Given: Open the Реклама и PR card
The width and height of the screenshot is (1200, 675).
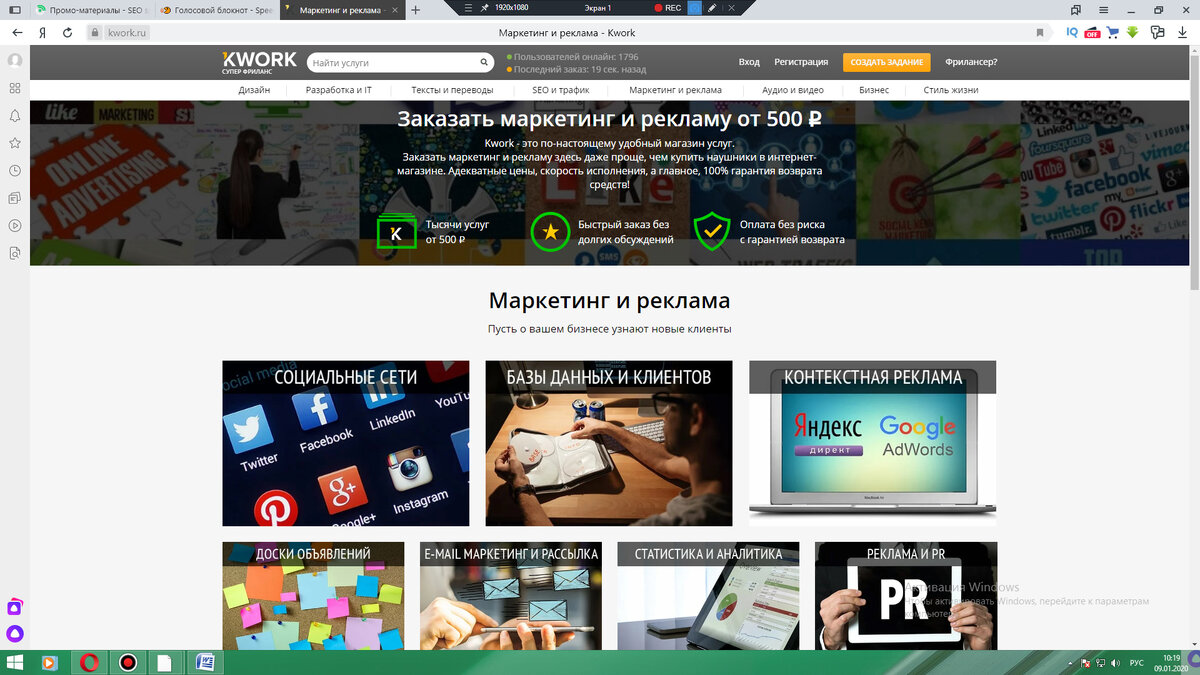Looking at the screenshot, I should [906, 596].
